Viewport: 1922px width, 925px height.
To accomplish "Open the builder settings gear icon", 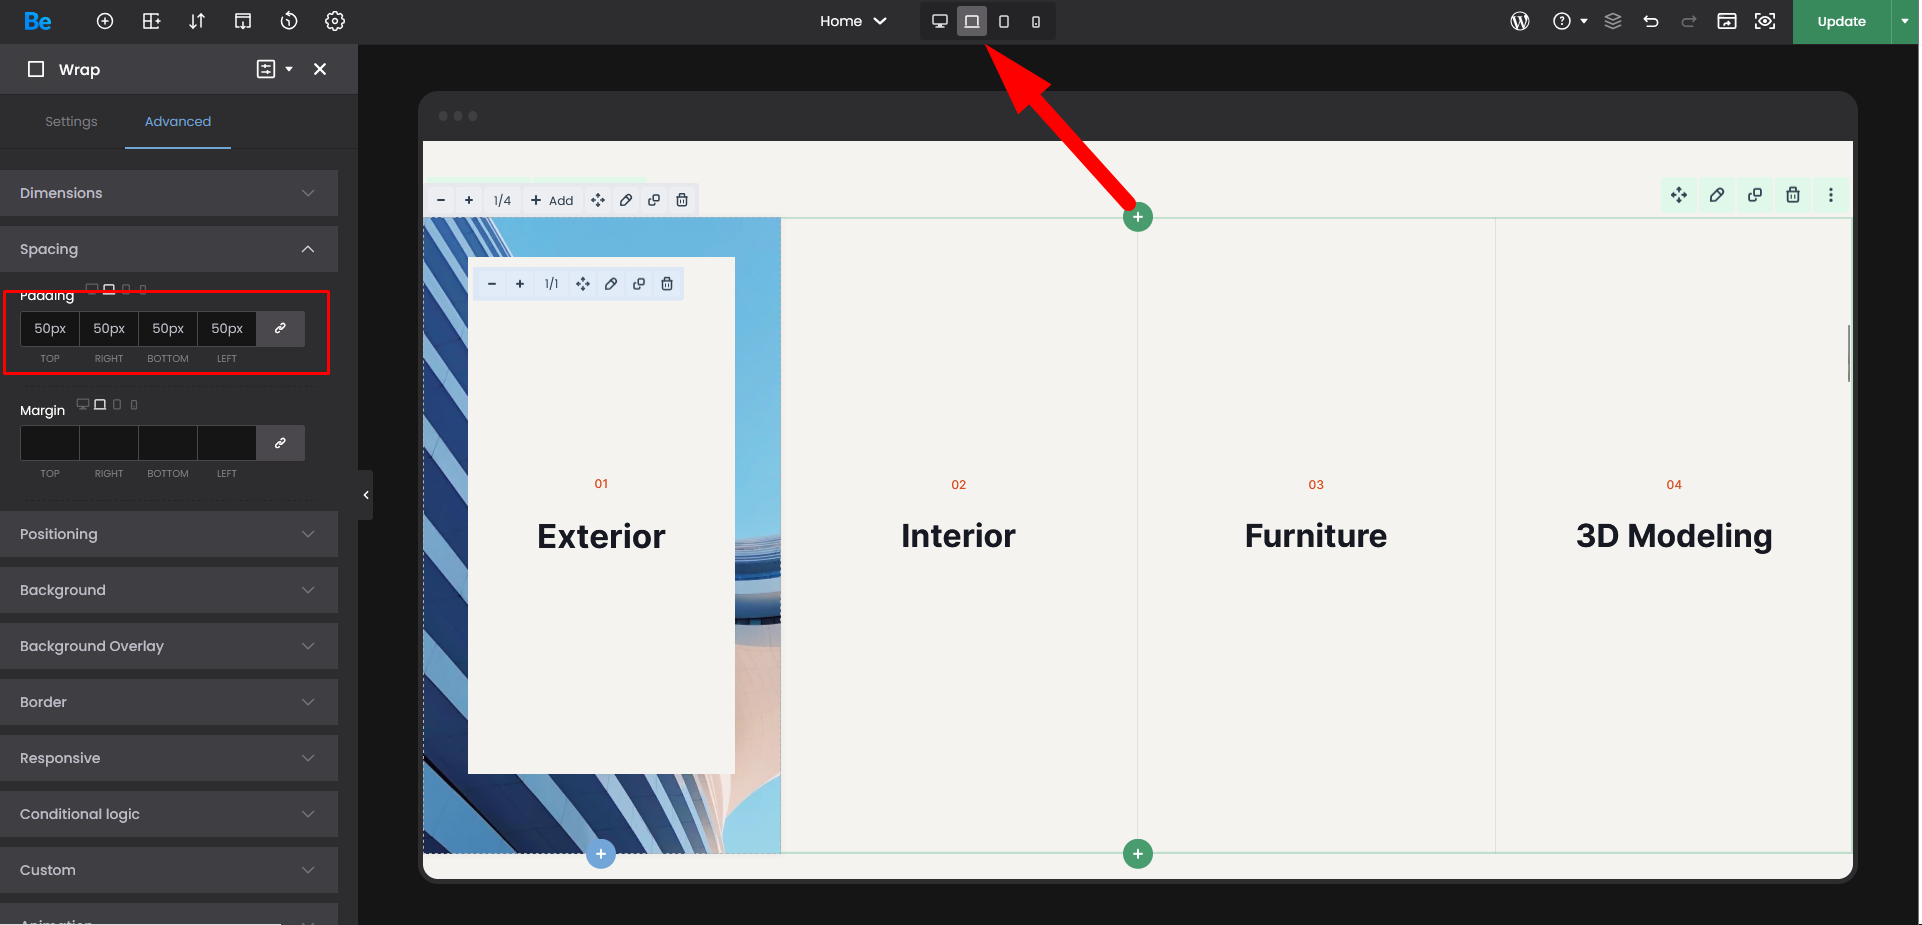I will tap(335, 21).
